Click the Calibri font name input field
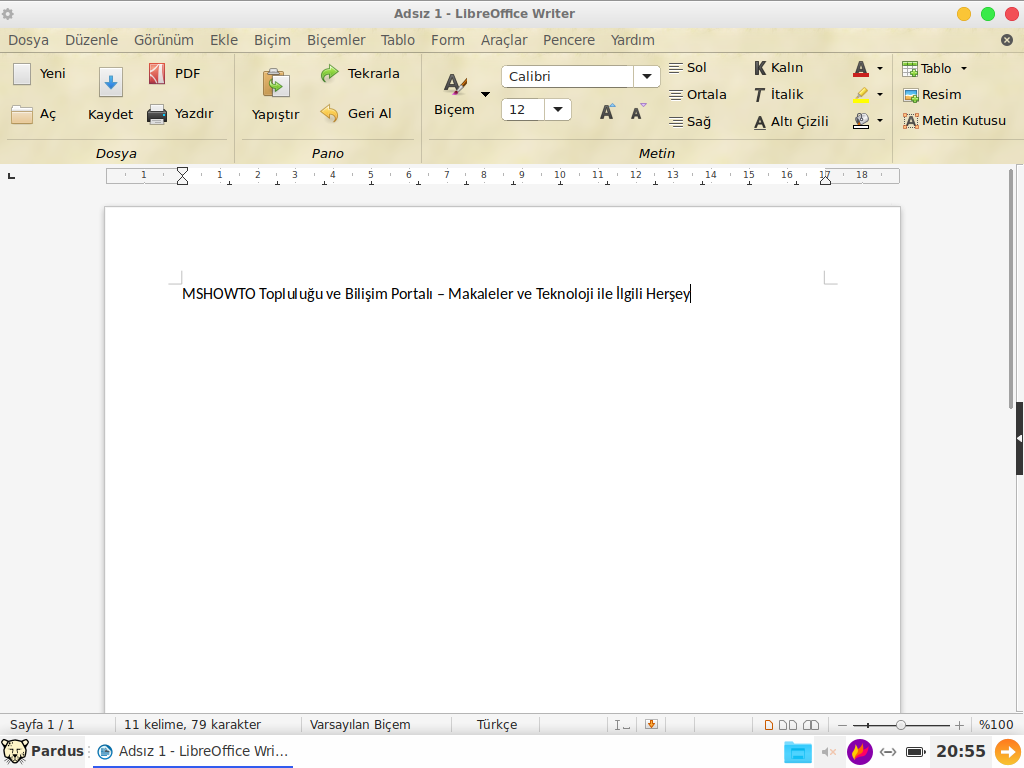 (567, 76)
